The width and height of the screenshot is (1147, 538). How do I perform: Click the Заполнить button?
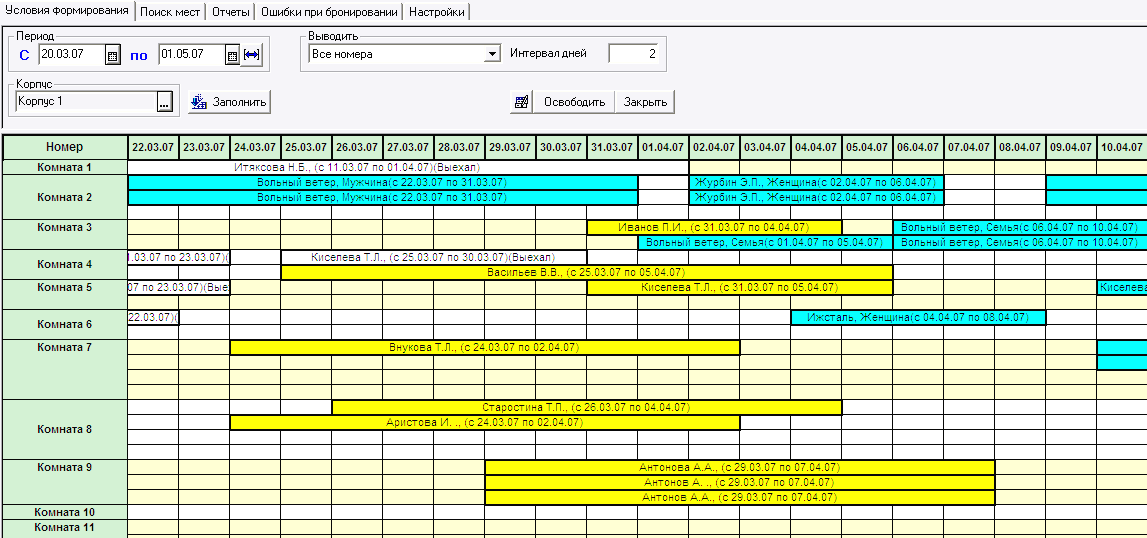tap(230, 102)
